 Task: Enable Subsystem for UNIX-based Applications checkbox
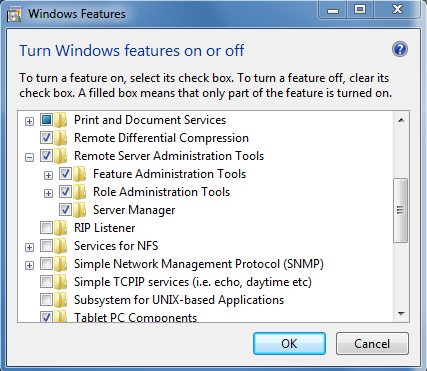pos(46,299)
